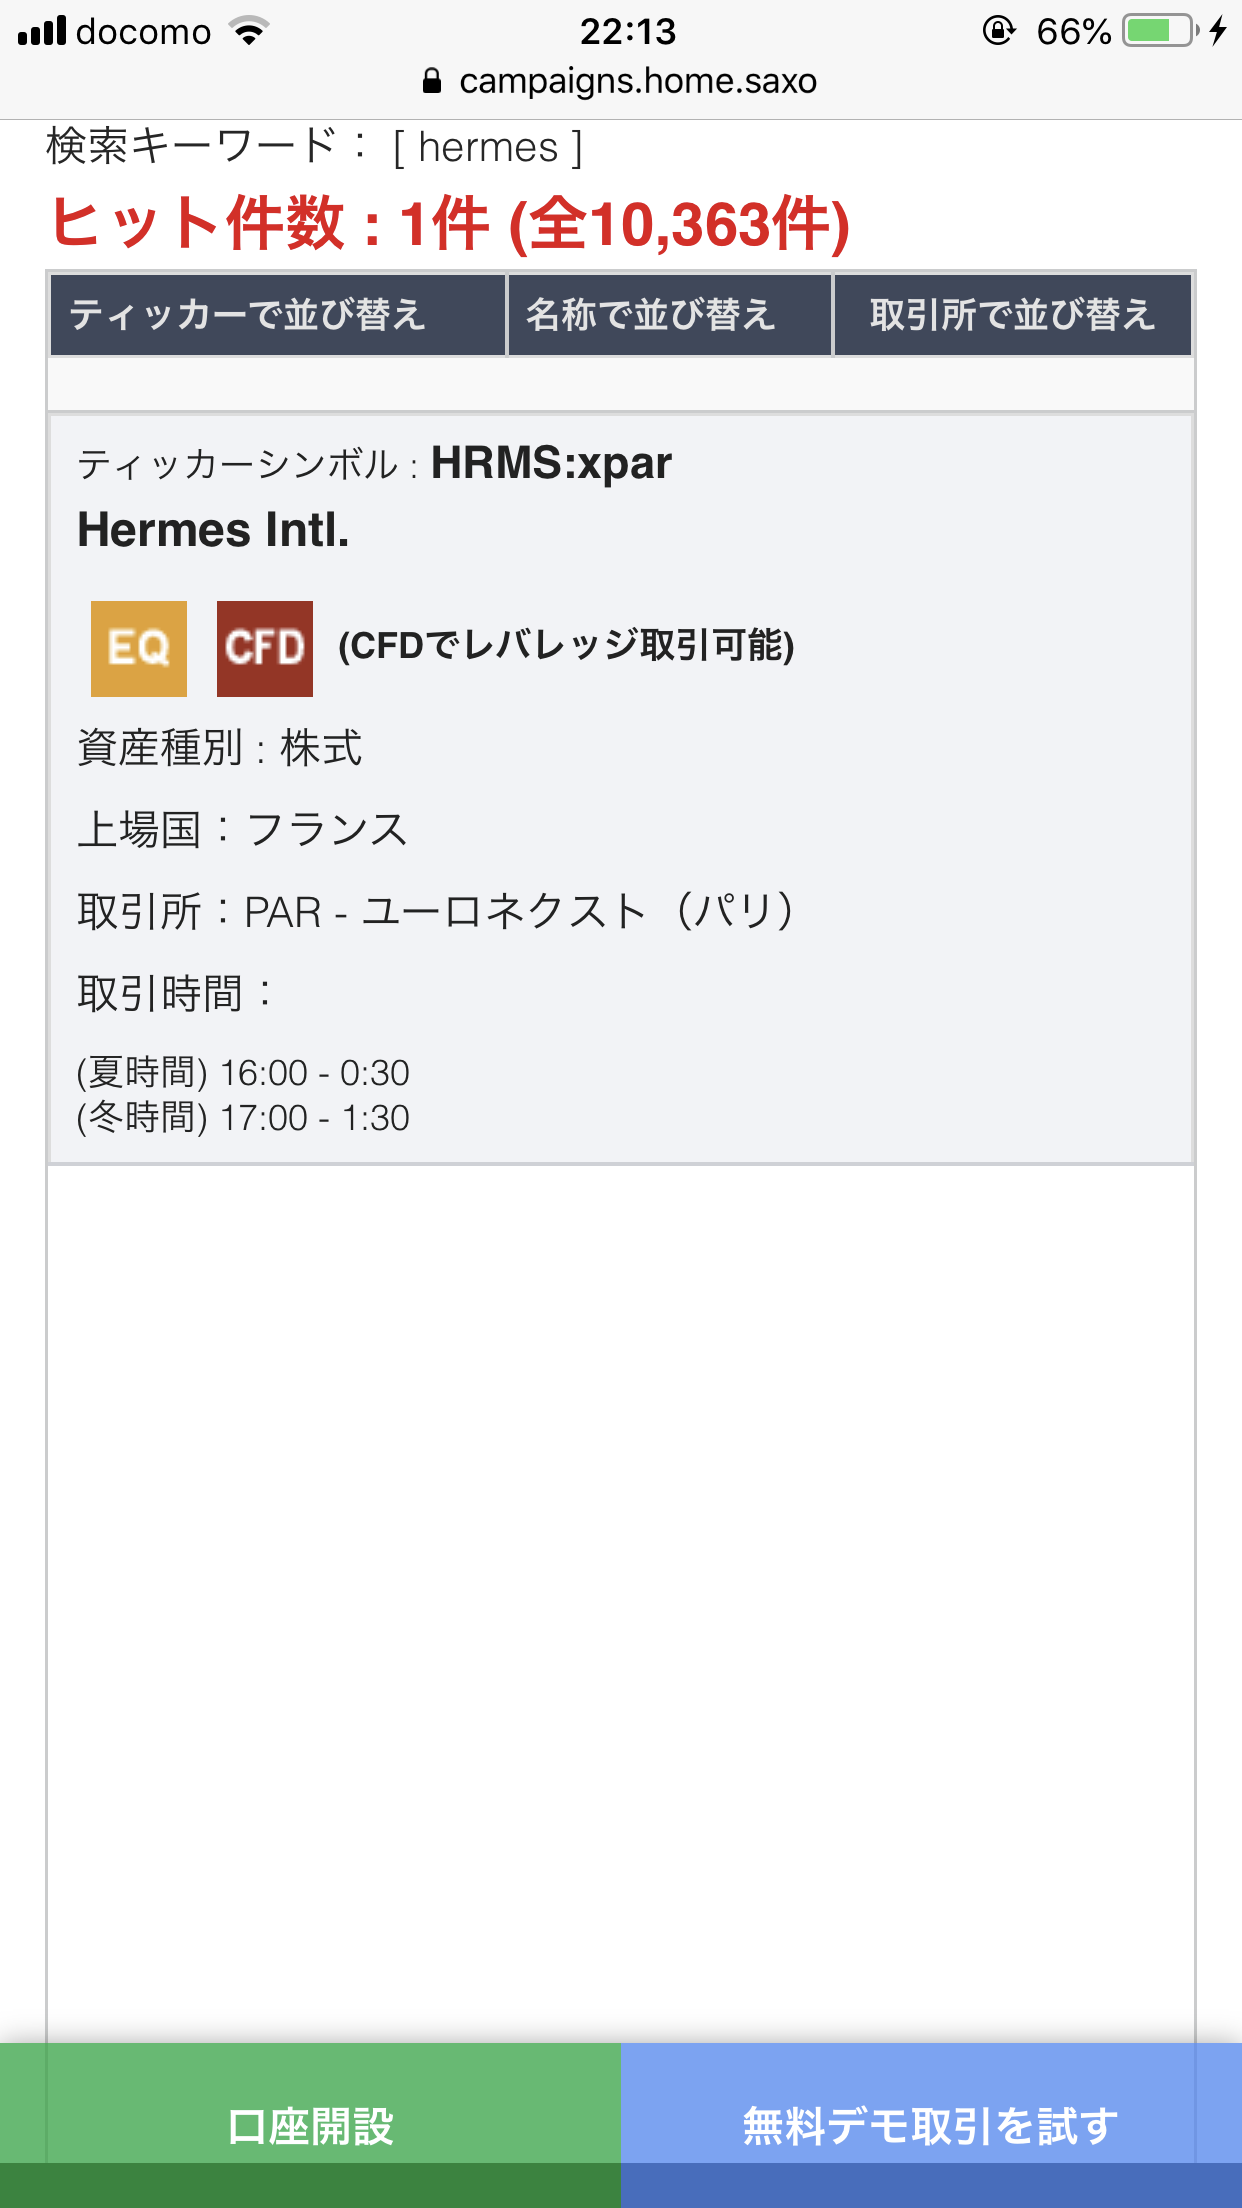Tap the CFDでレバレッジ取引可能 label

pyautogui.click(x=566, y=646)
